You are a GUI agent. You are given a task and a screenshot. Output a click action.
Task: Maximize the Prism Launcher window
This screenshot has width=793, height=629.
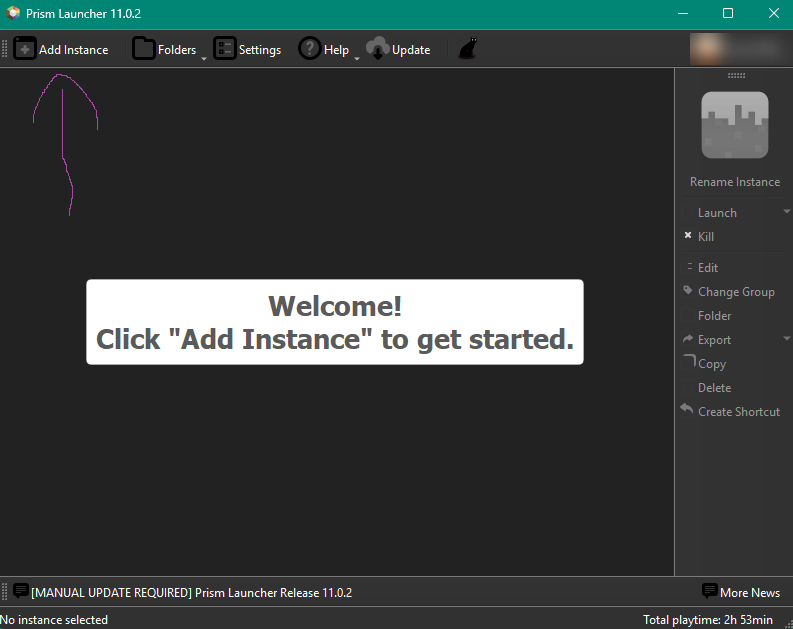[x=728, y=13]
